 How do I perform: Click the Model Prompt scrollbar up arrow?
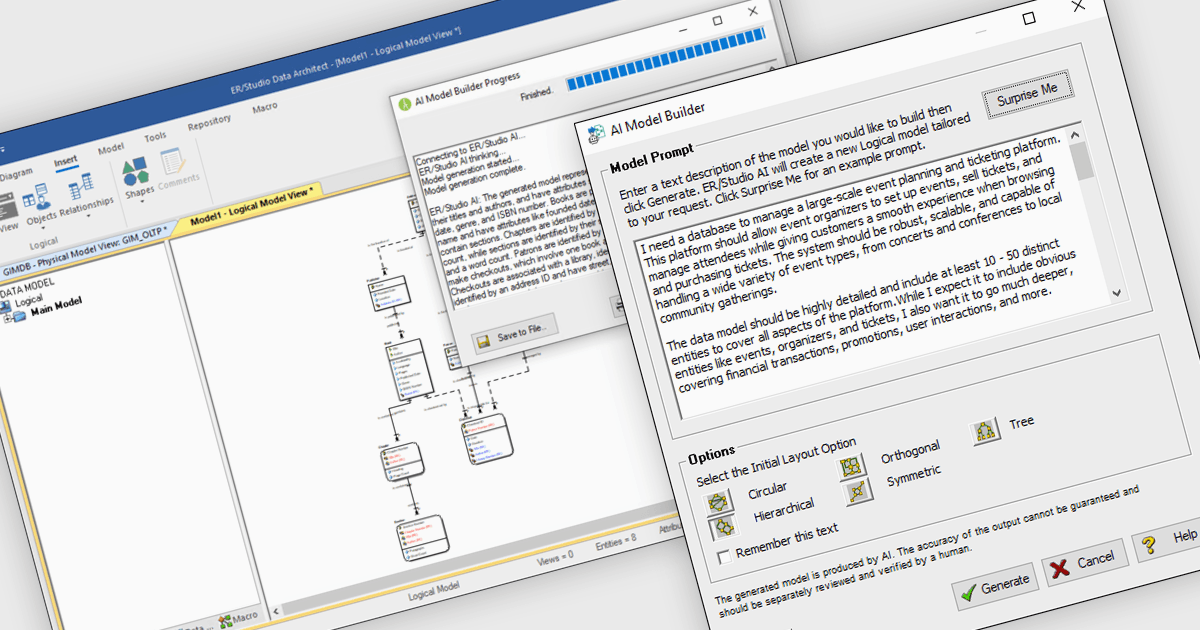(x=1074, y=135)
